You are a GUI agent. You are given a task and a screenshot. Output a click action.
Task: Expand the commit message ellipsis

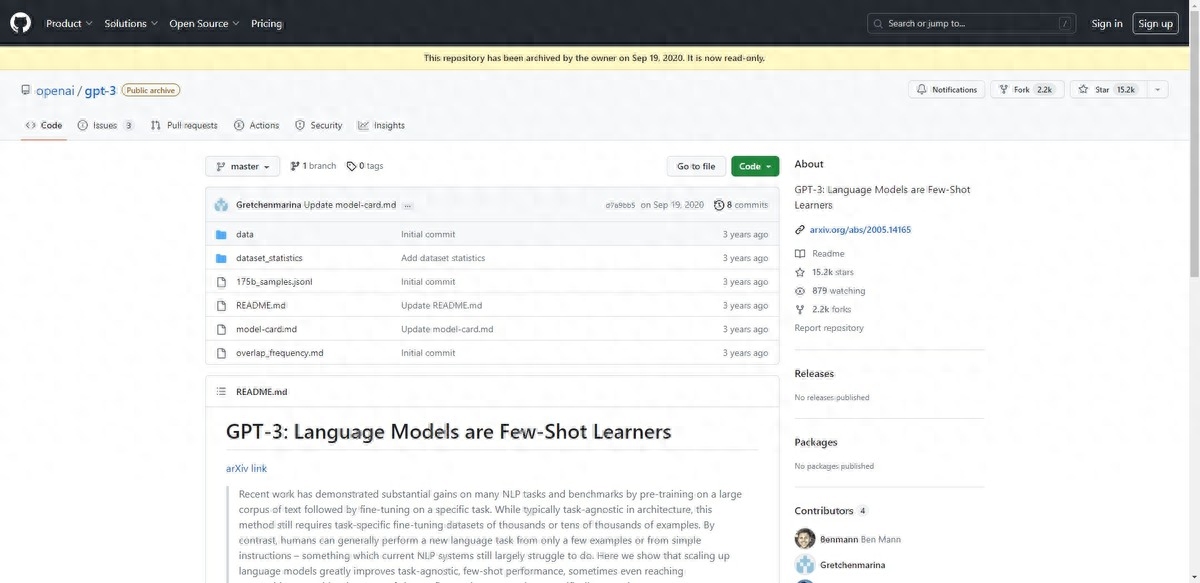click(408, 205)
